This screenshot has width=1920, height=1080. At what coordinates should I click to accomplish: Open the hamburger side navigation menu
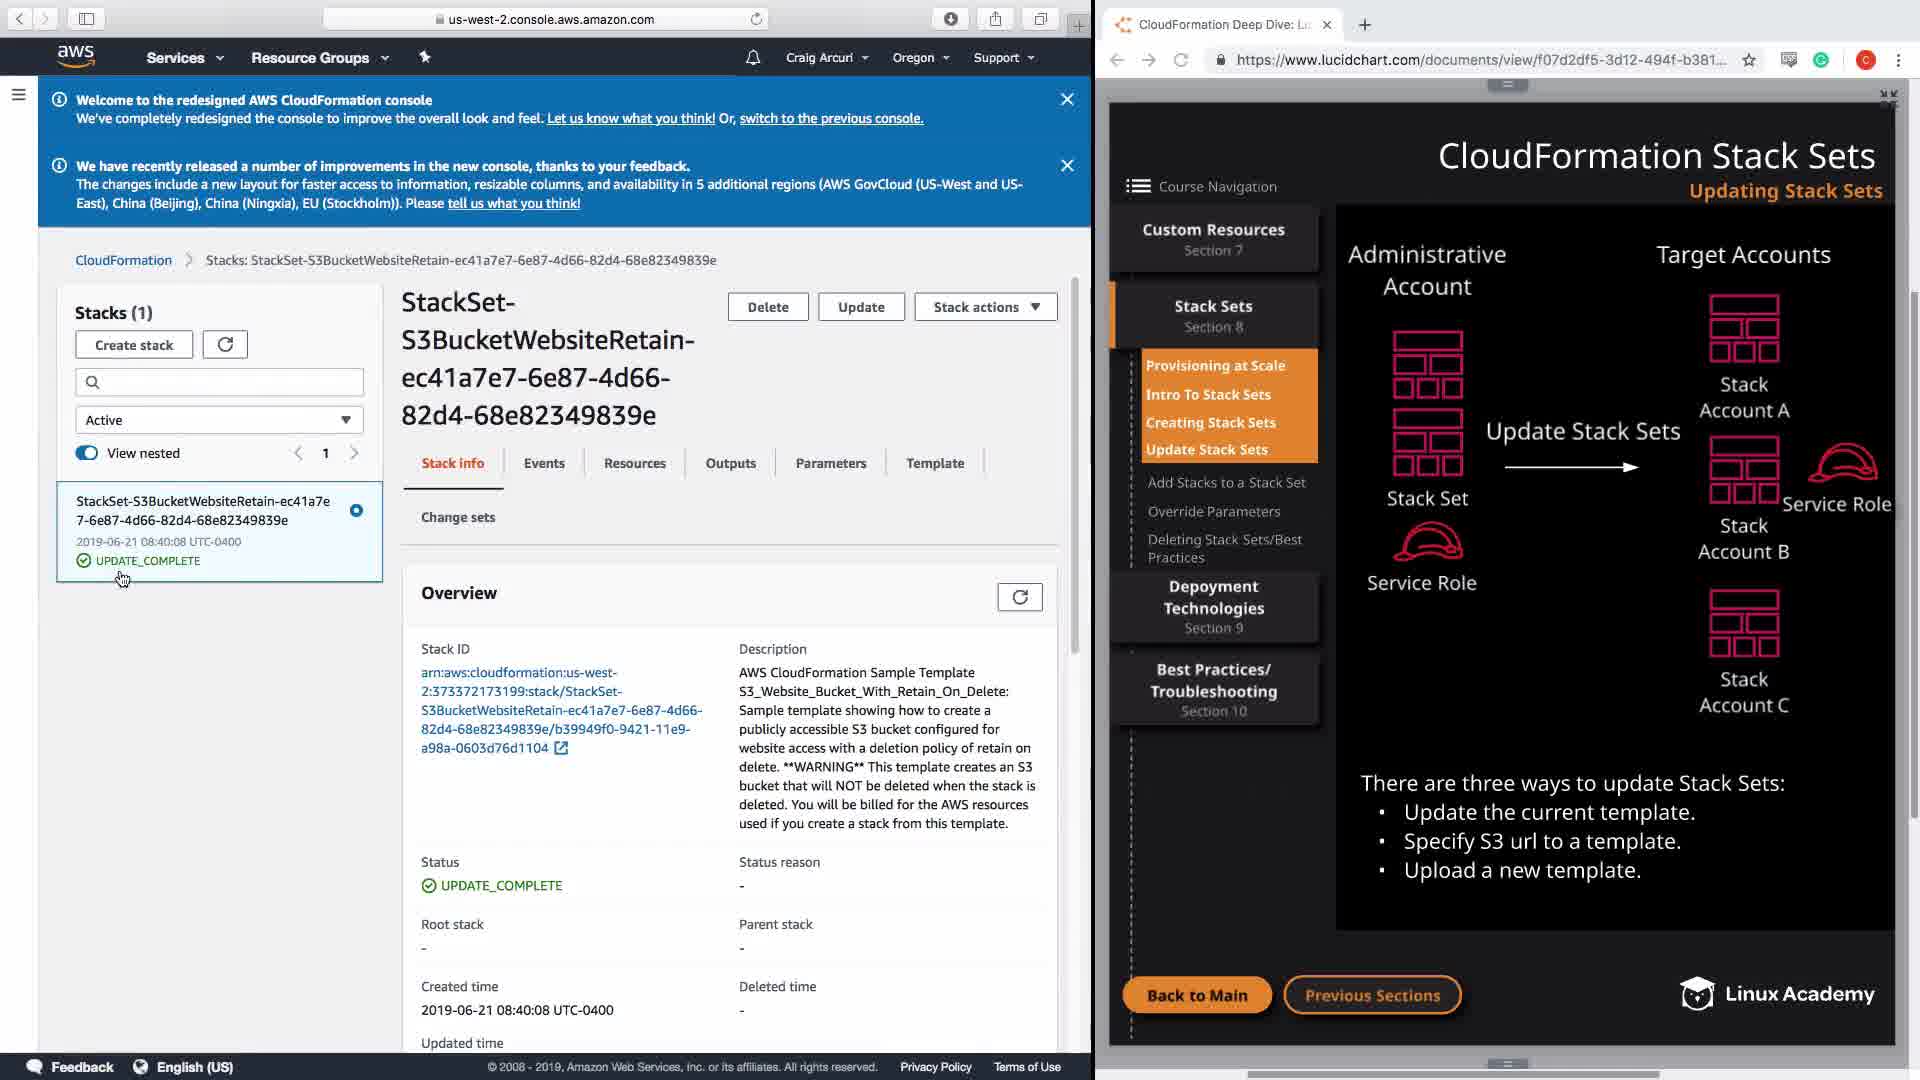pos(18,95)
